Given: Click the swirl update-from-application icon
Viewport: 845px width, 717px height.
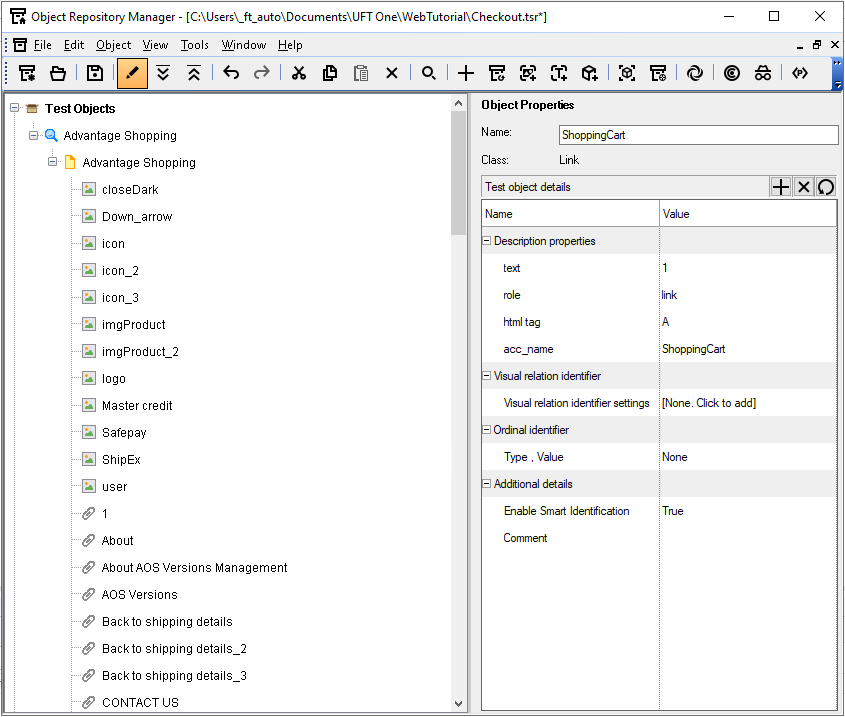Looking at the screenshot, I should tap(695, 73).
